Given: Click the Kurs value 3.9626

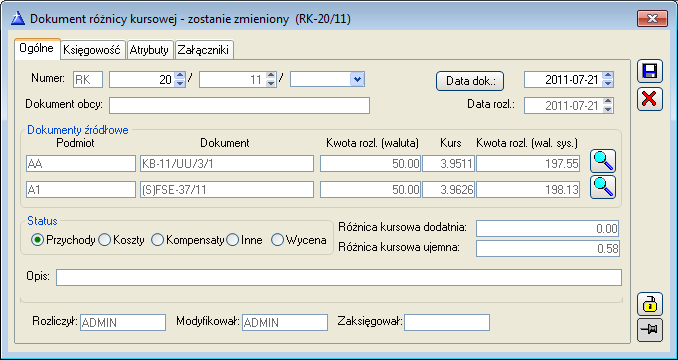Looking at the screenshot, I should pyautogui.click(x=448, y=190).
